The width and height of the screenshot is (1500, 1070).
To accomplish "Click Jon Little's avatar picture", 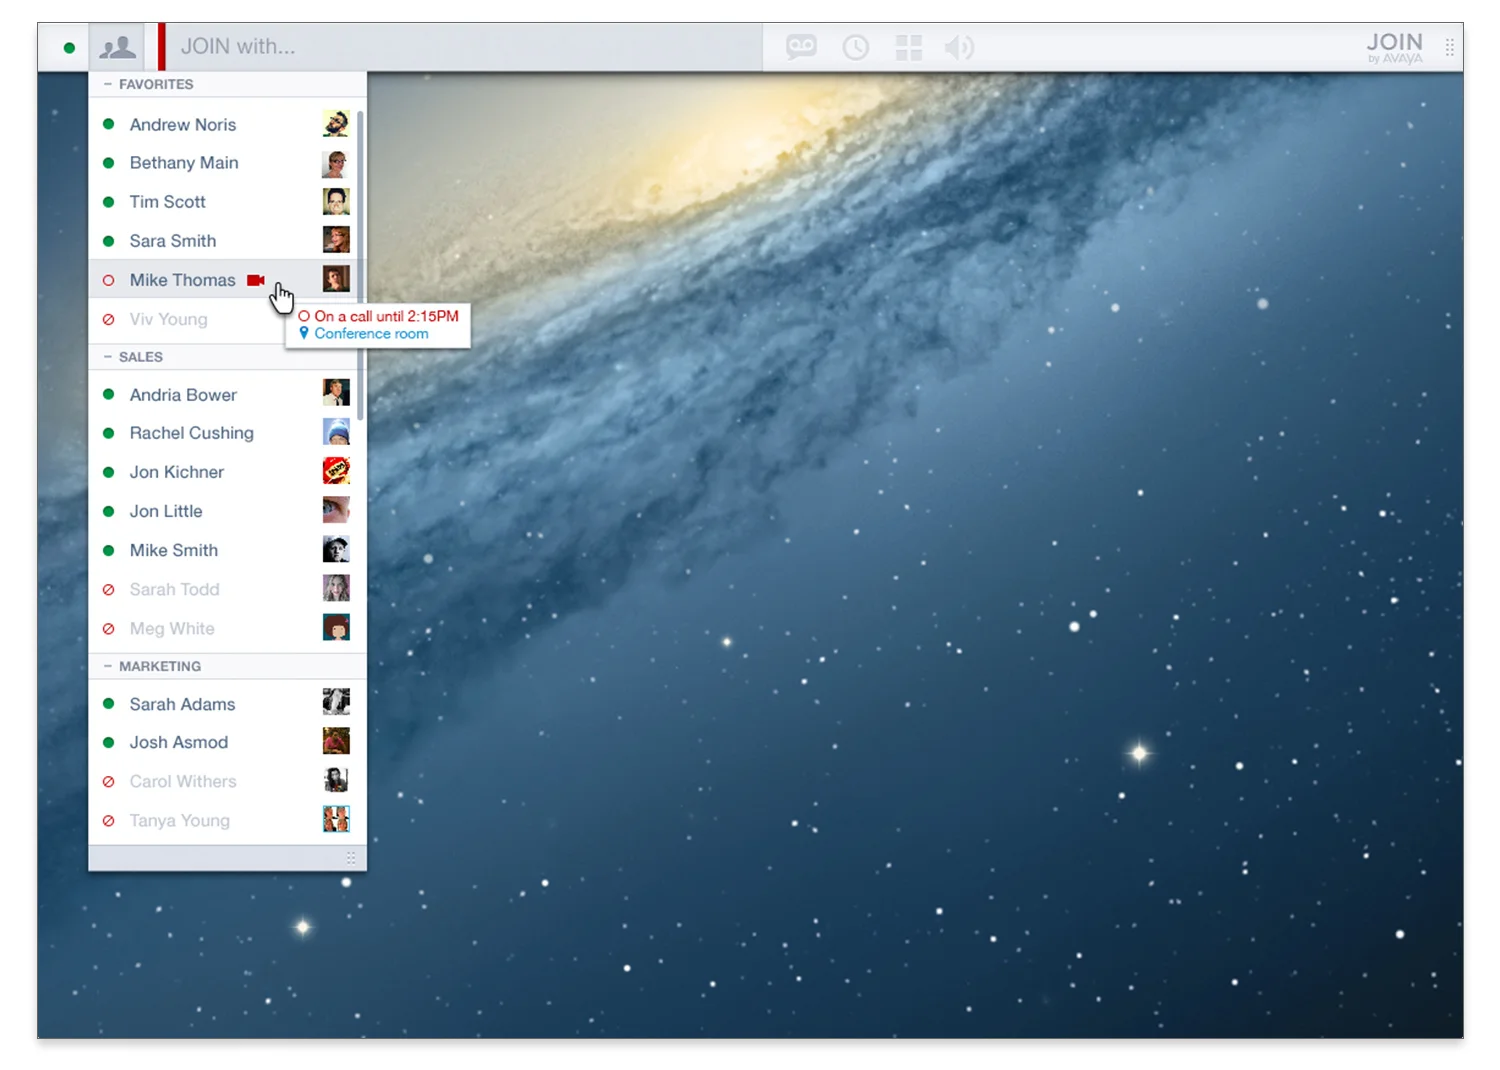I will point(336,510).
